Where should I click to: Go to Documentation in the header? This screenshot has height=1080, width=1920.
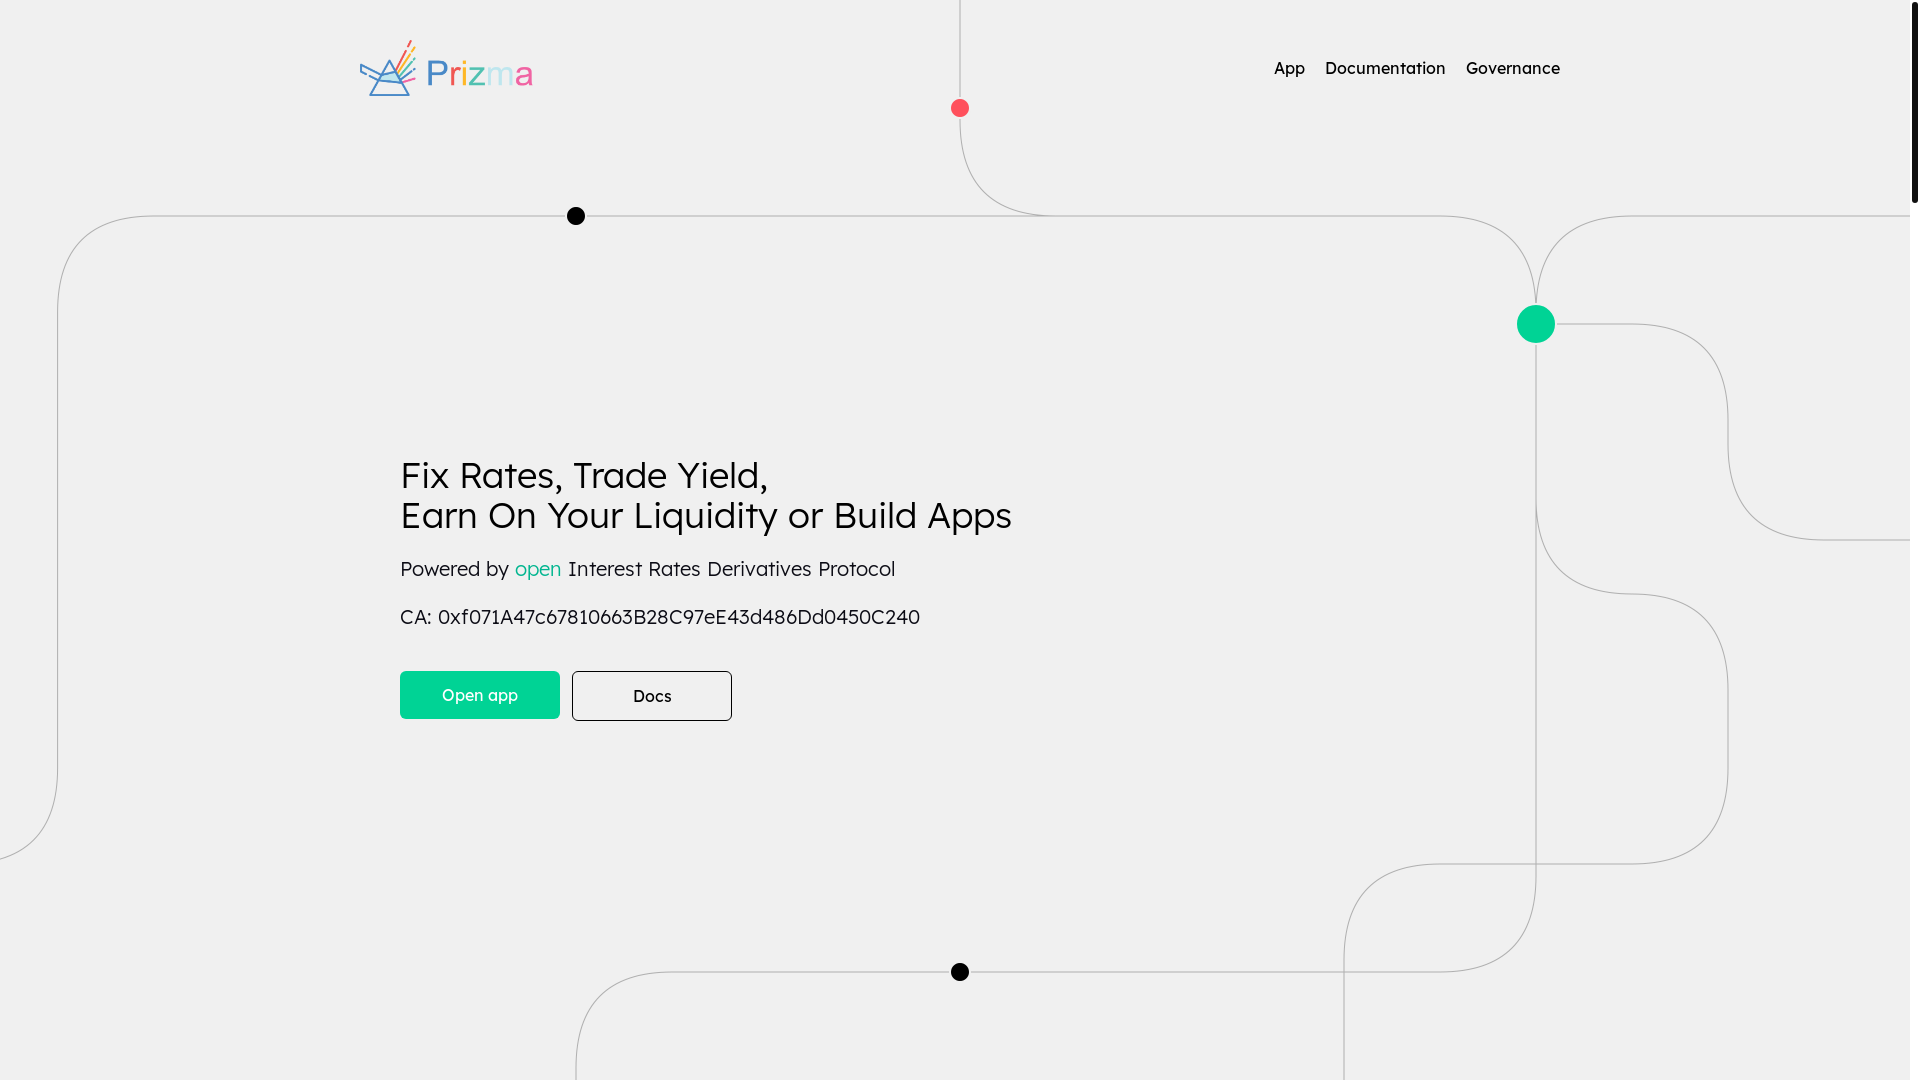pos(1385,68)
